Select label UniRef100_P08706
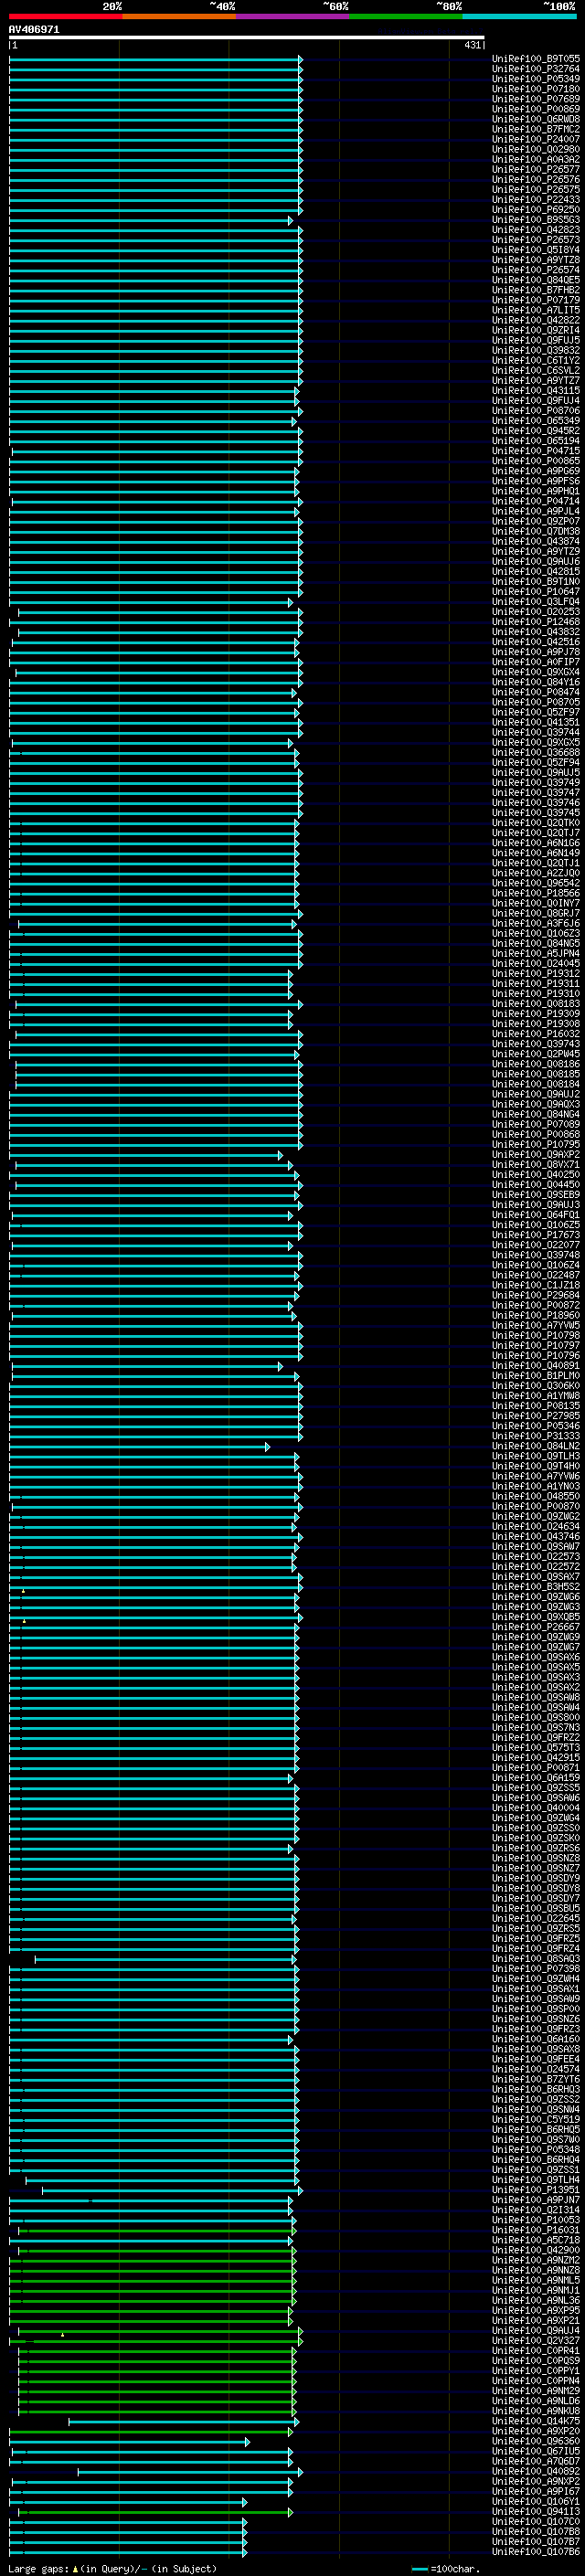Viewport: 585px width, 2576px height. tap(536, 411)
